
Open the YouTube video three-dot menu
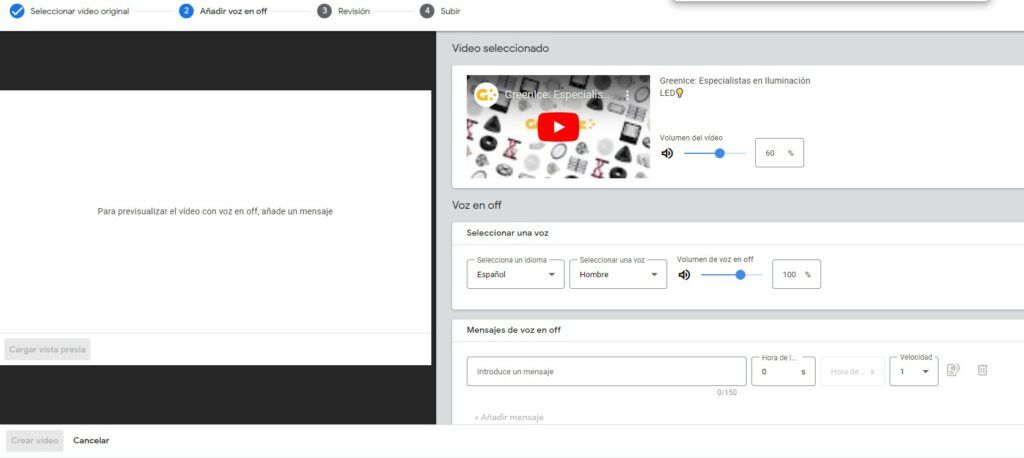coord(628,95)
